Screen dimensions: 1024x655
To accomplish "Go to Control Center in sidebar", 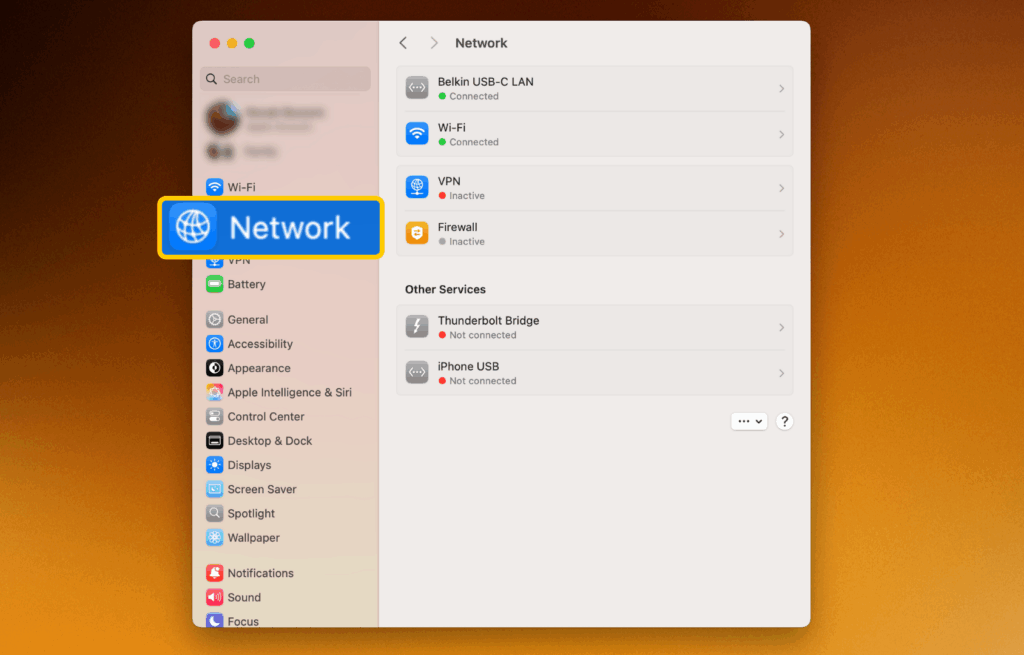I will point(265,417).
